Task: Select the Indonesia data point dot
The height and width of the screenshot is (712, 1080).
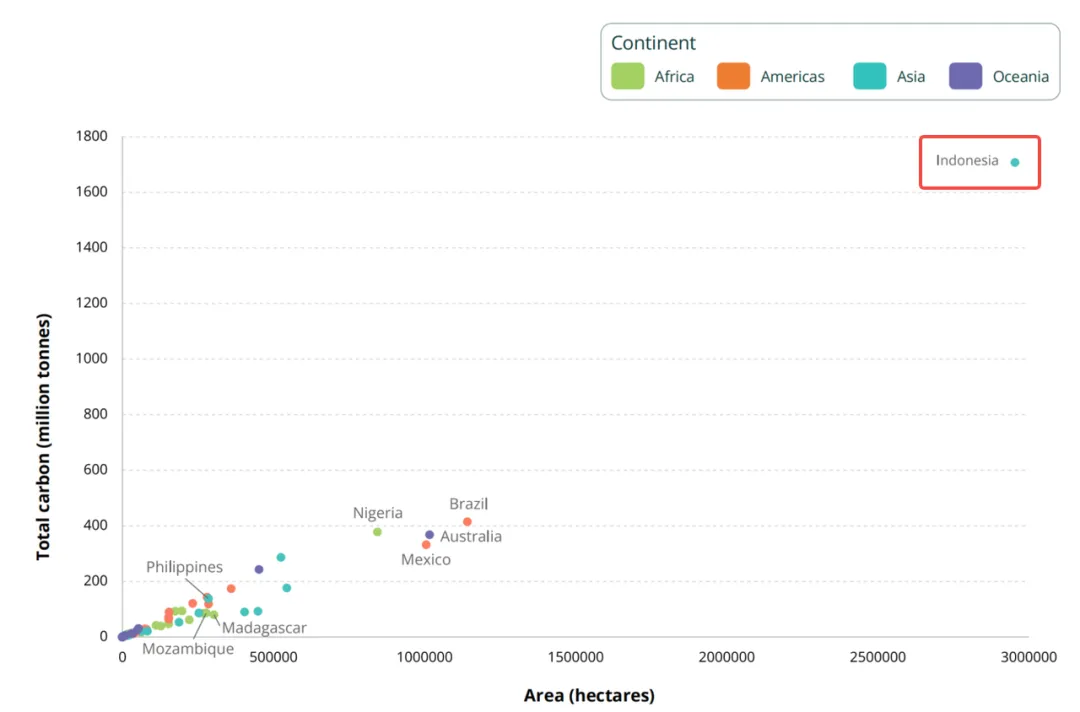Action: point(1014,162)
